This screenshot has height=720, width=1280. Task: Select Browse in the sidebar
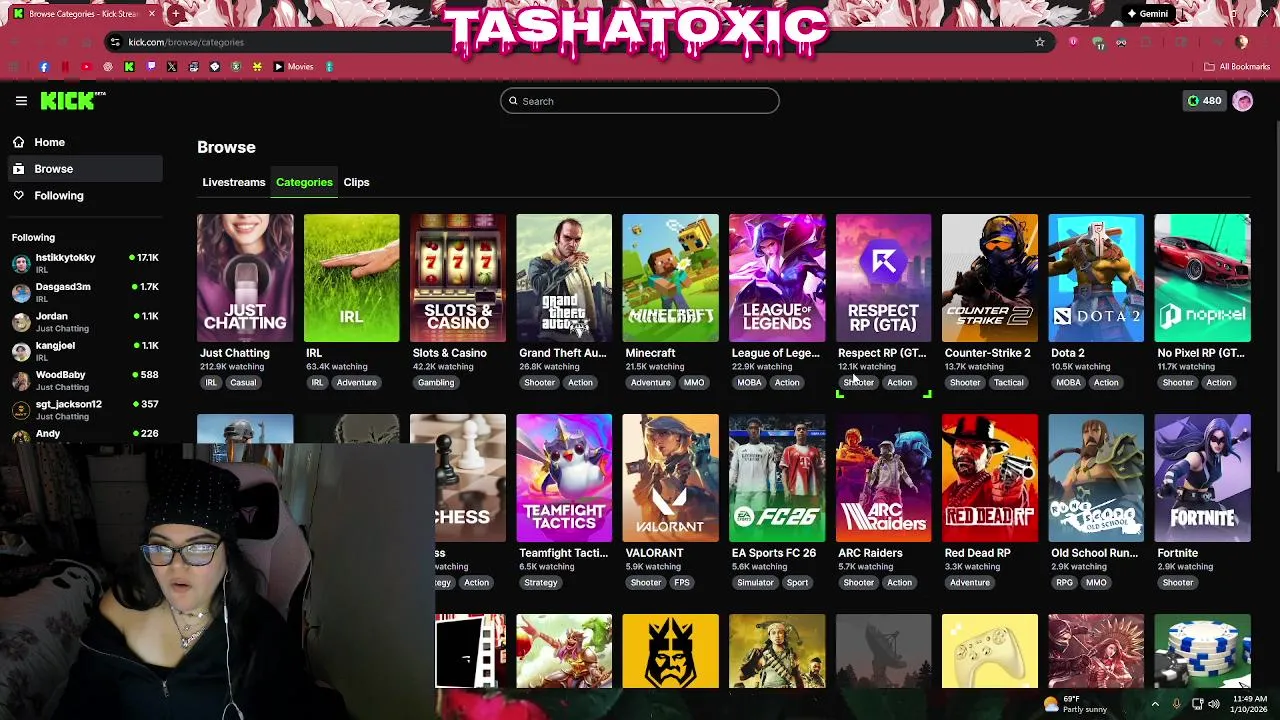tap(84, 169)
